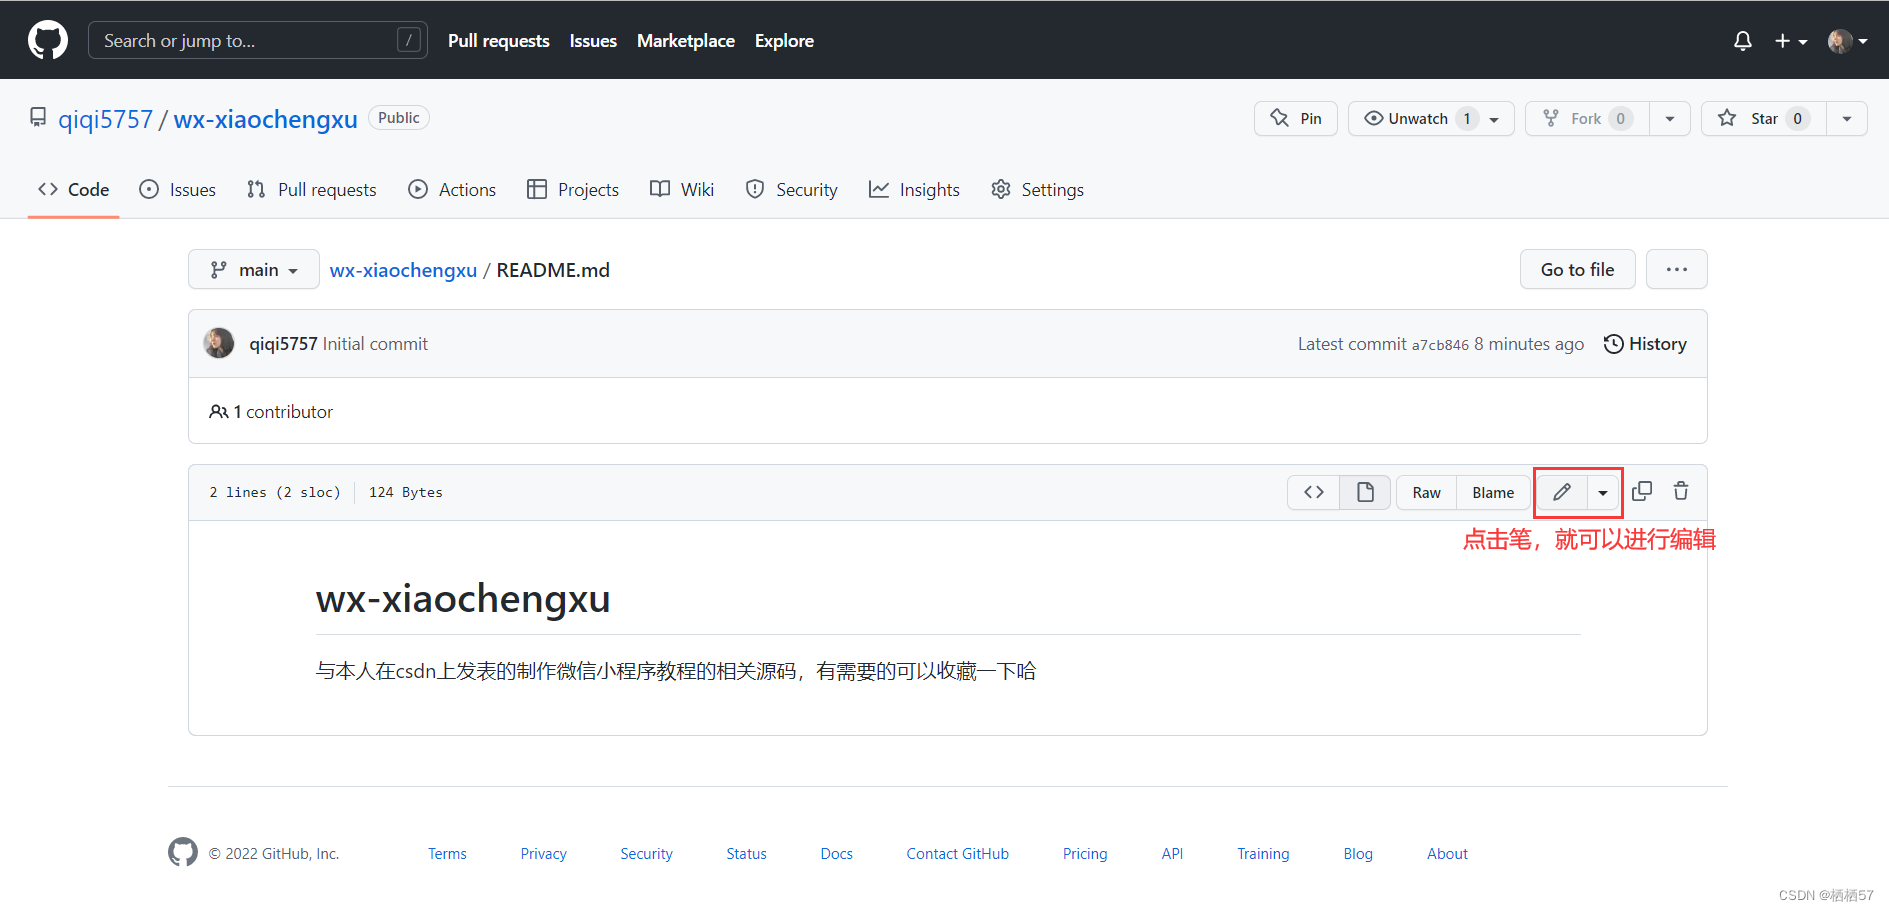Open Privacy footer link

[x=543, y=853]
